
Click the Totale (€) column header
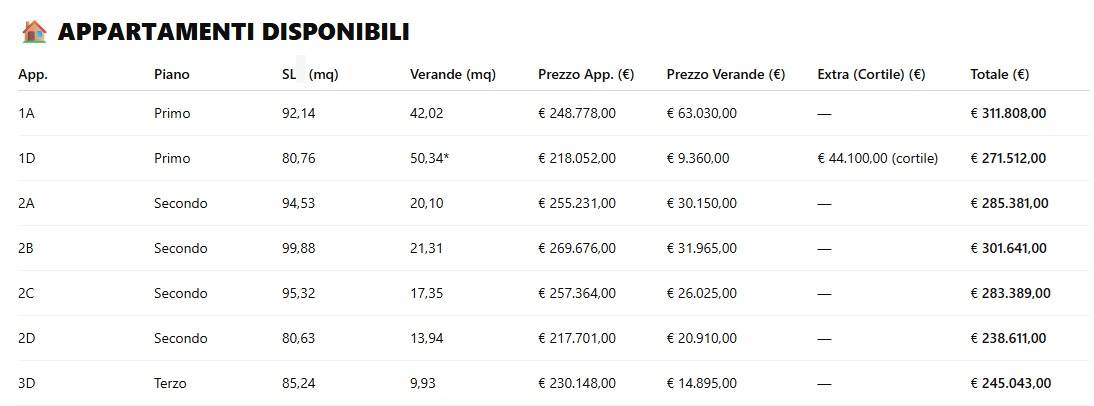tap(999, 74)
